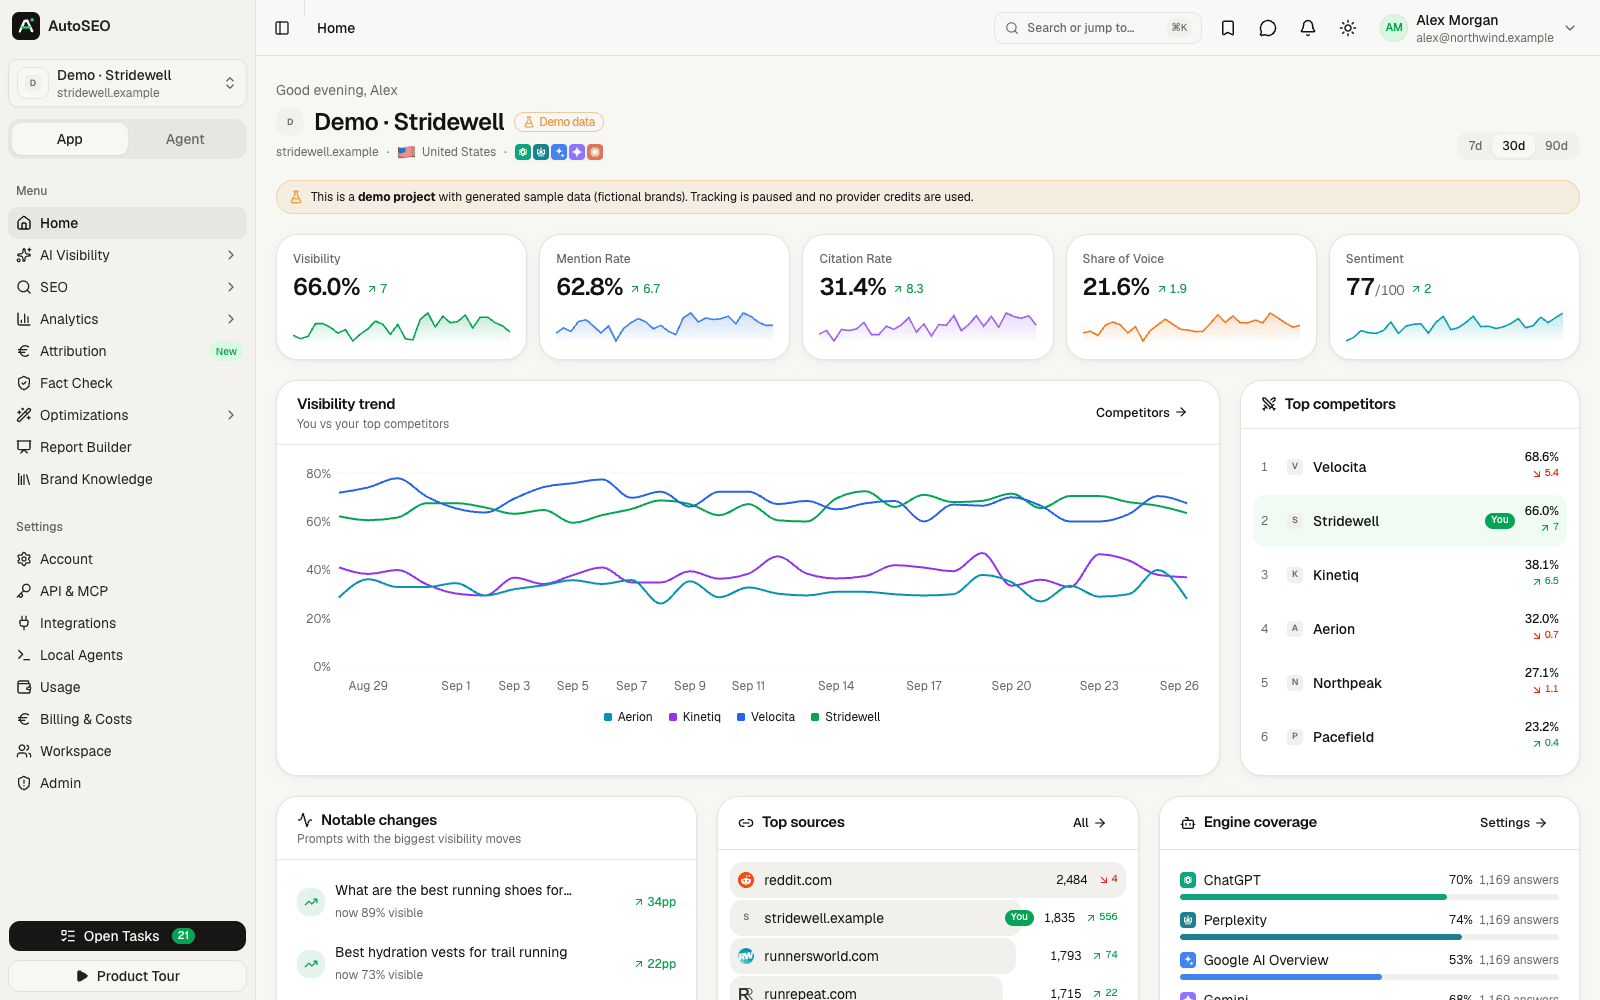The width and height of the screenshot is (1600, 1000).
Task: Click the Open Tasks button
Action: tap(127, 936)
